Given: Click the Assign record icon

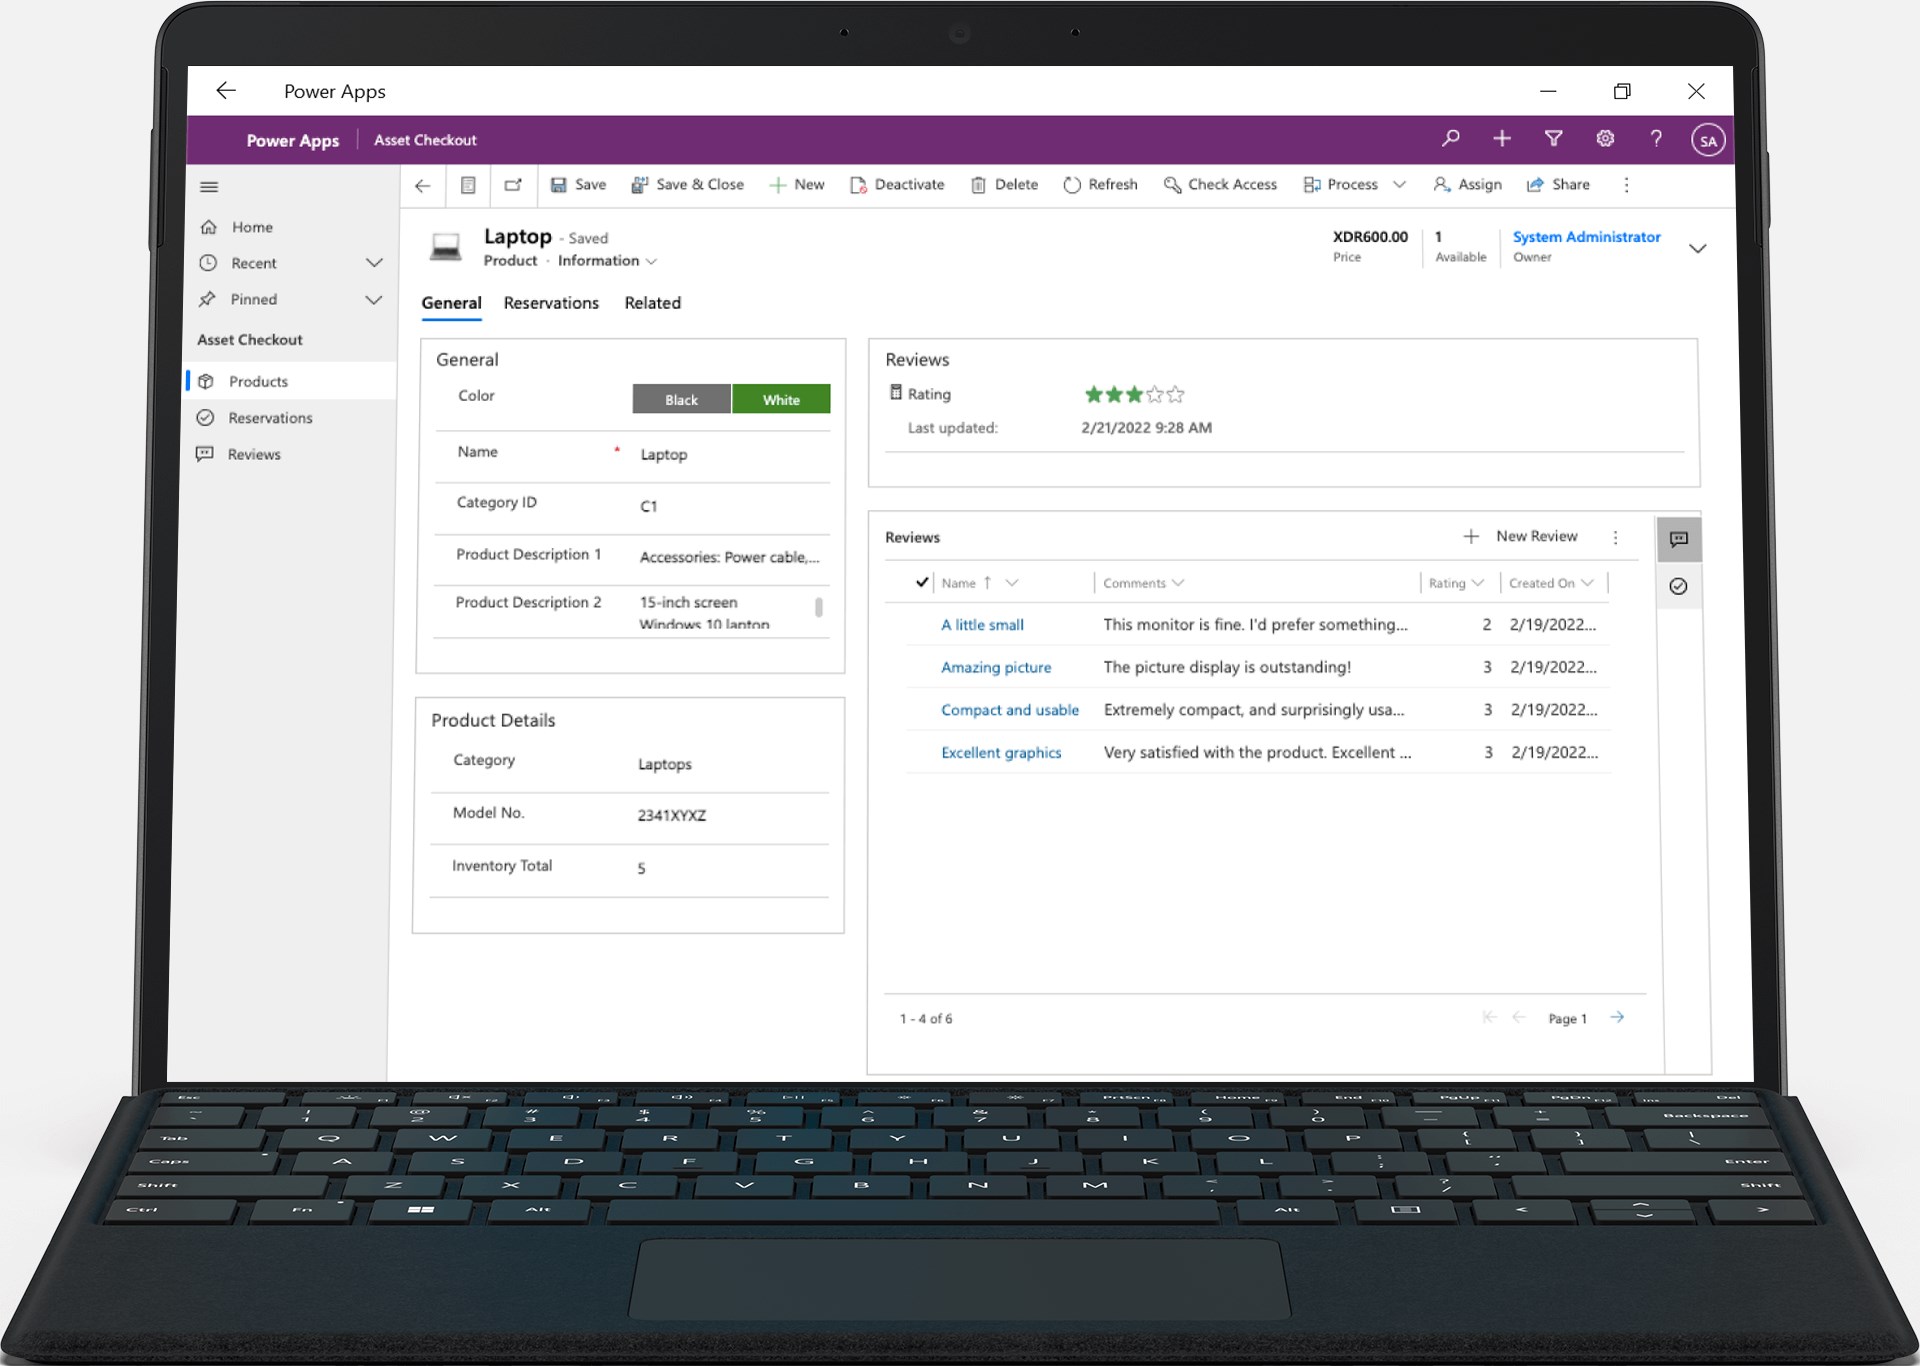Looking at the screenshot, I should (x=1441, y=184).
